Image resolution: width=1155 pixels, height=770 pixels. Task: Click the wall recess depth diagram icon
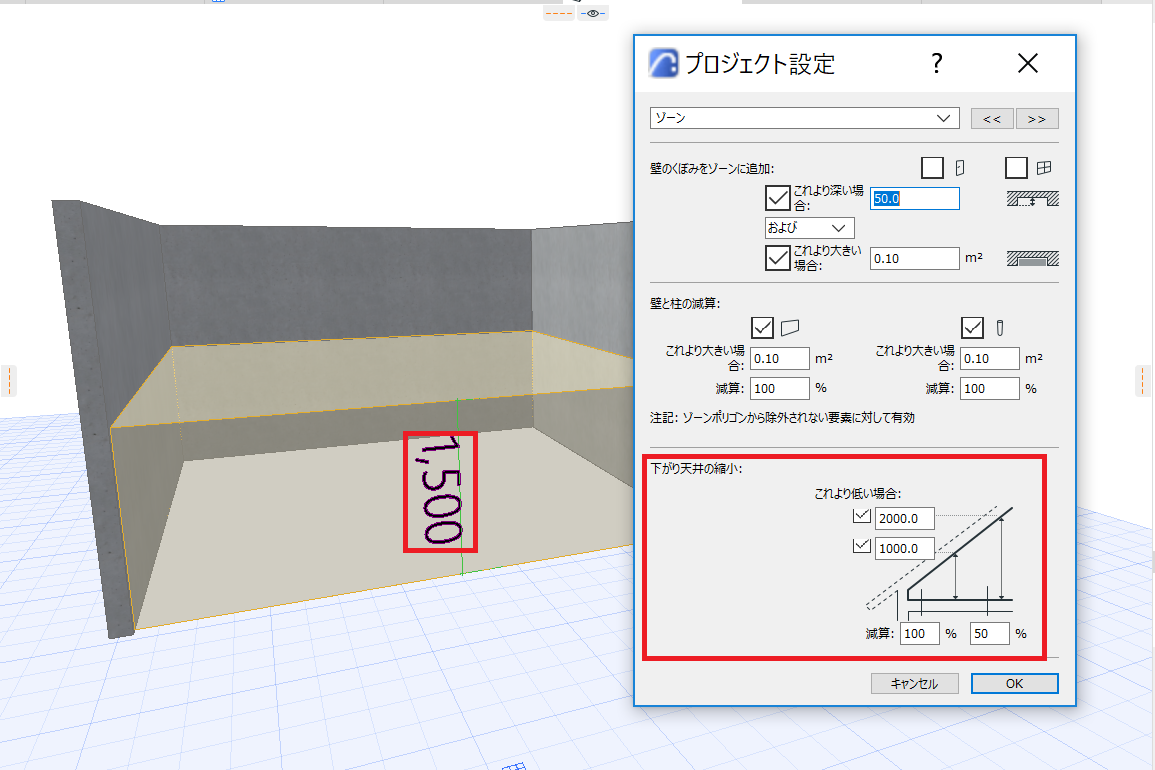pyautogui.click(x=1033, y=199)
